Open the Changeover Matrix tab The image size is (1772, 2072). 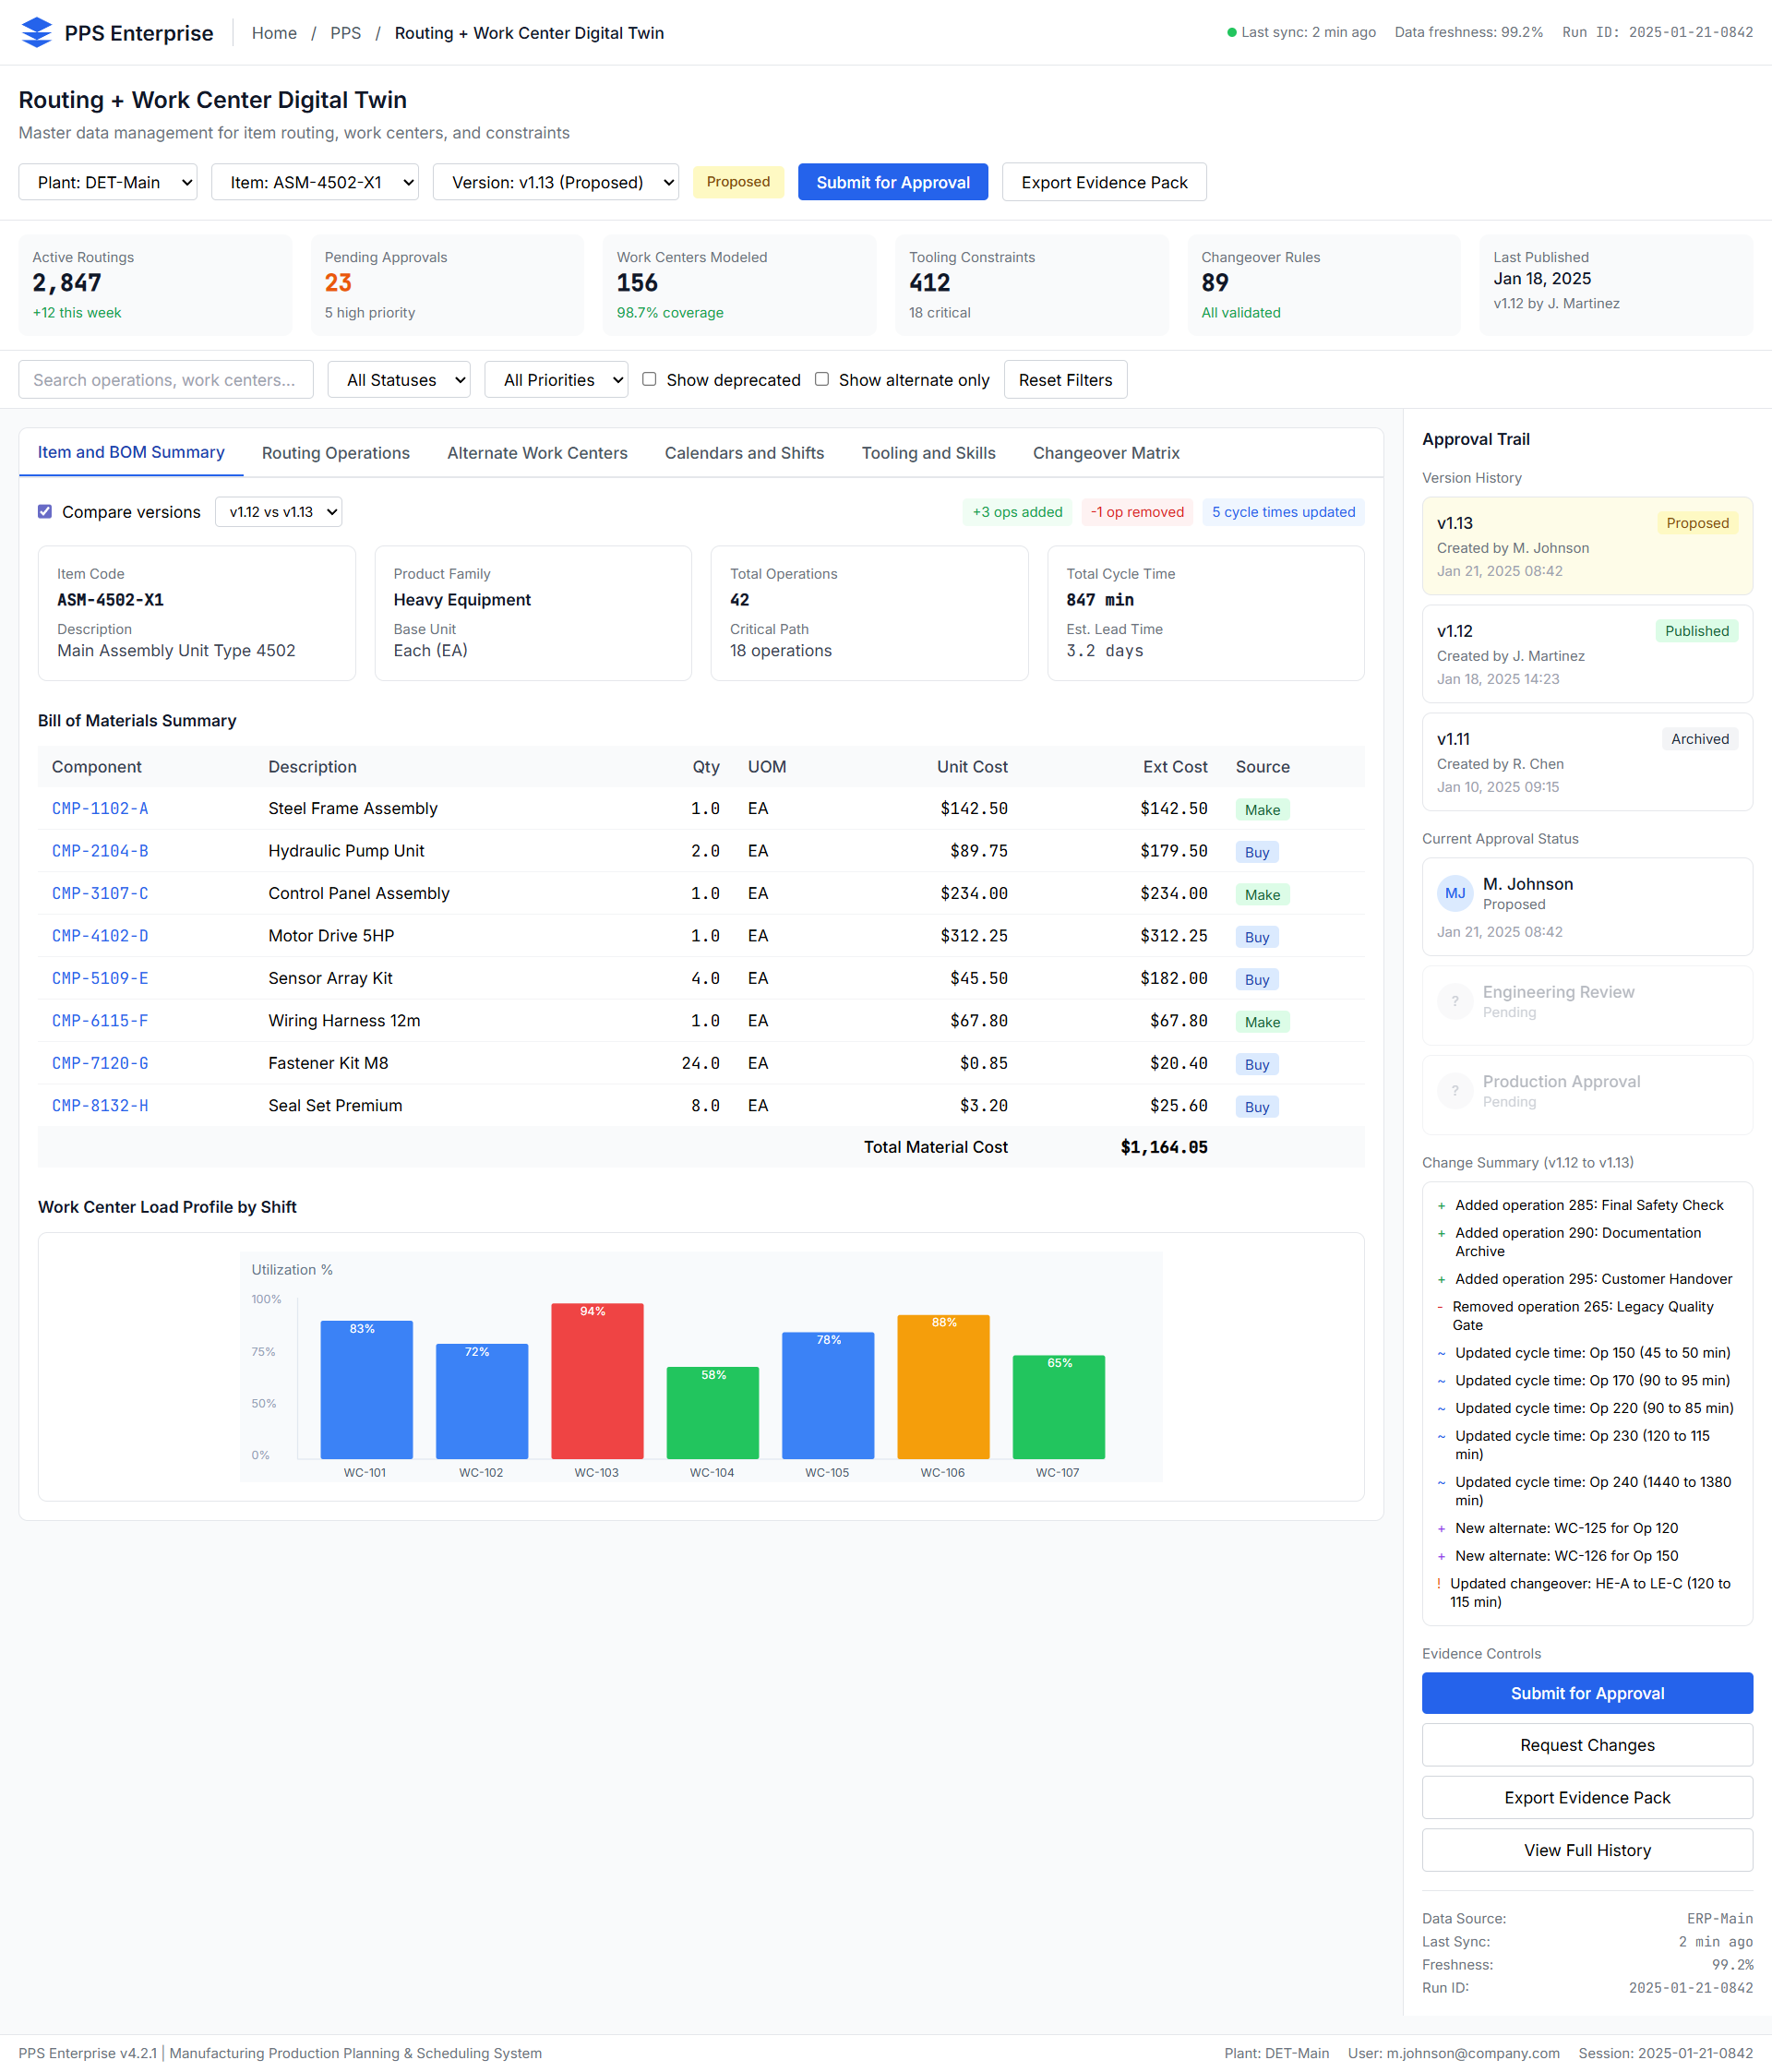[1106, 453]
